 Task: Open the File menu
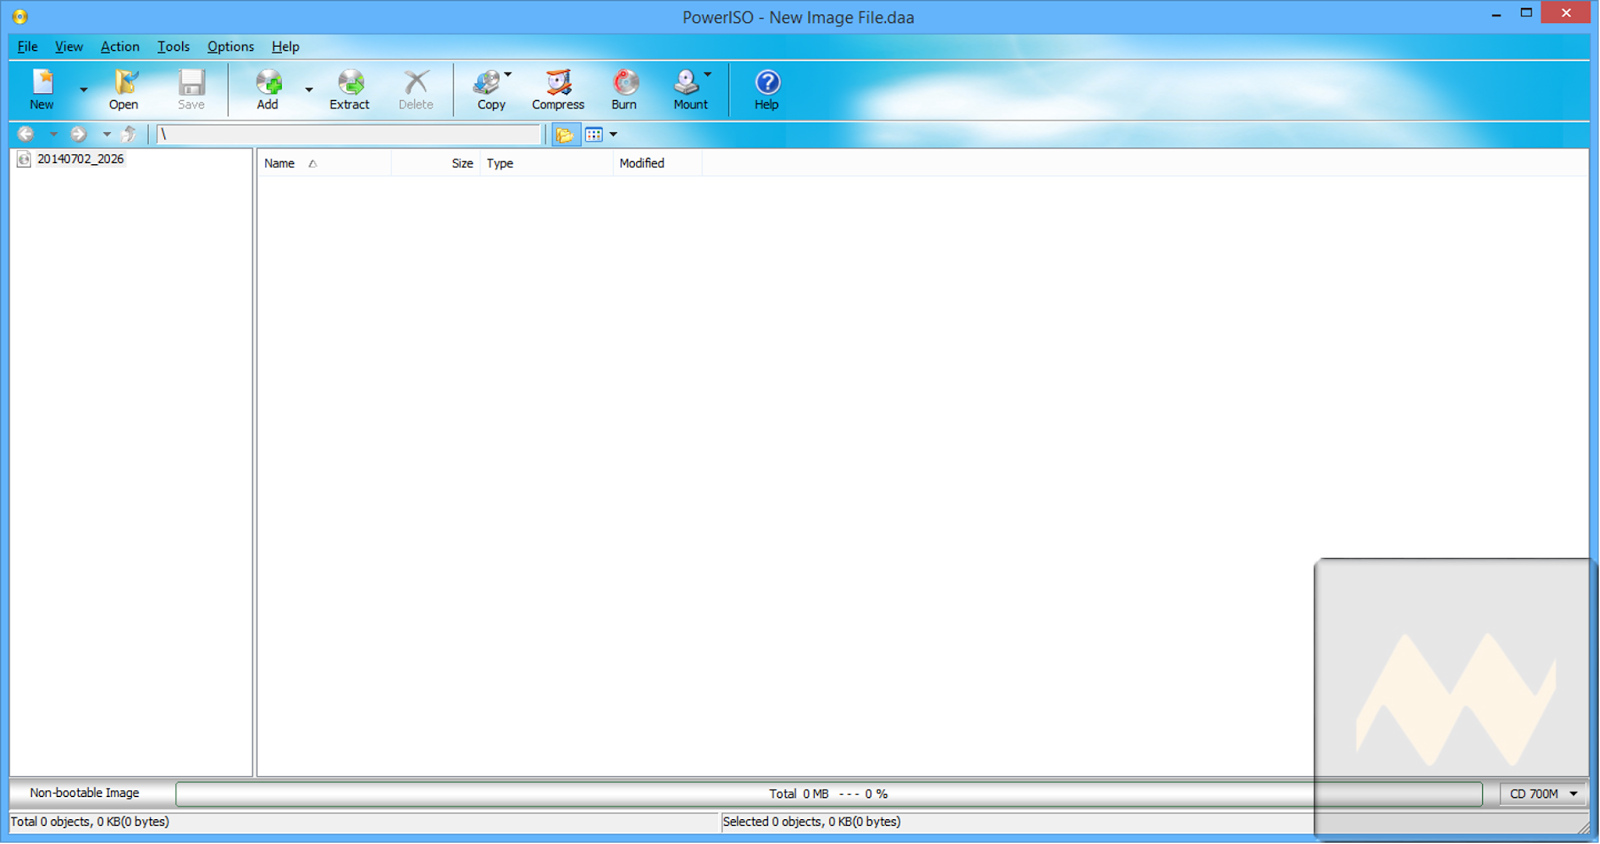pyautogui.click(x=27, y=47)
